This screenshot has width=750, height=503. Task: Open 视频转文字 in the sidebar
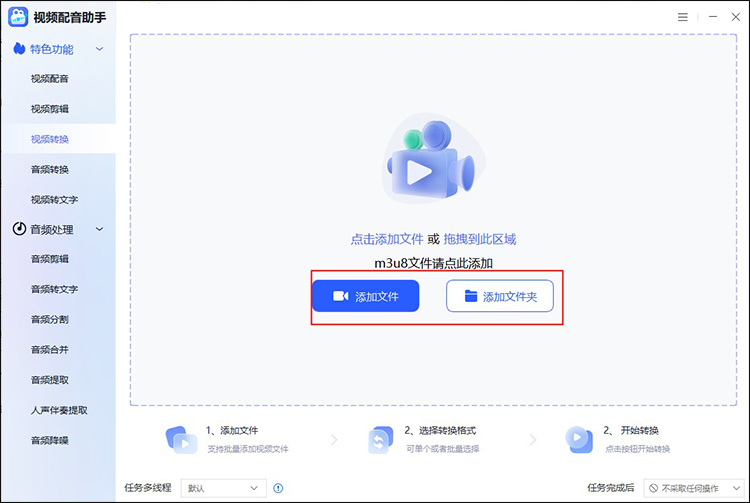[x=54, y=199]
